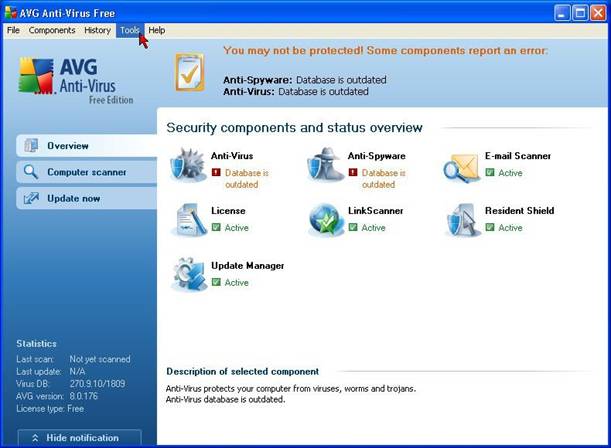The height and width of the screenshot is (448, 611).
Task: Click the LinkScanner component label
Action: pos(376,211)
